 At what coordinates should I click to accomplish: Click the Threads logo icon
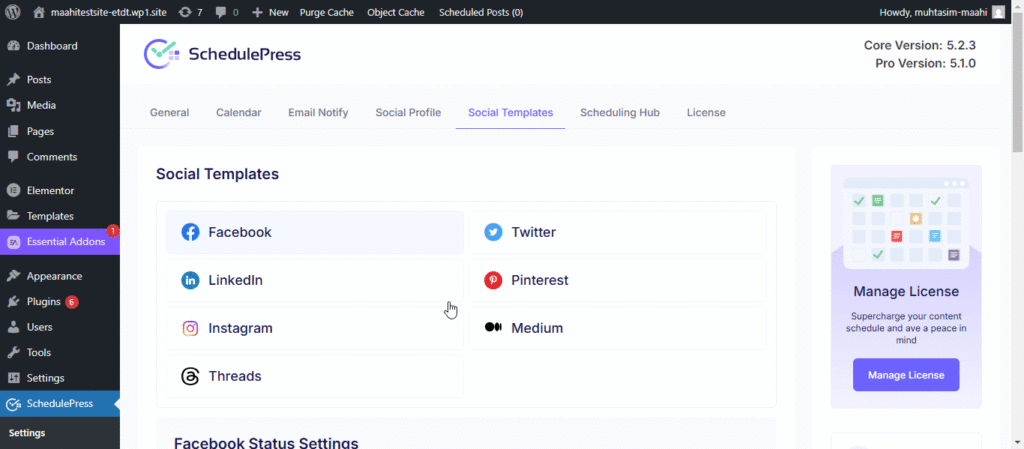coord(190,376)
